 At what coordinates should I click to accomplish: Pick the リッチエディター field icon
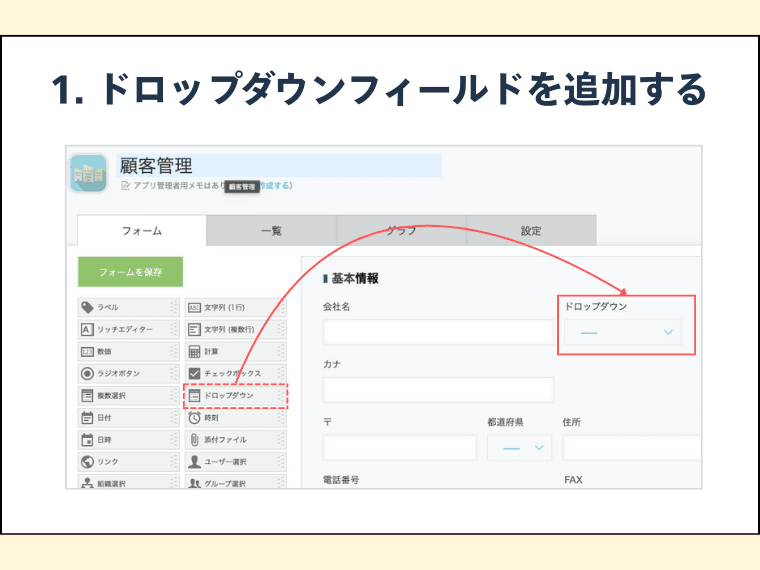tap(87, 329)
